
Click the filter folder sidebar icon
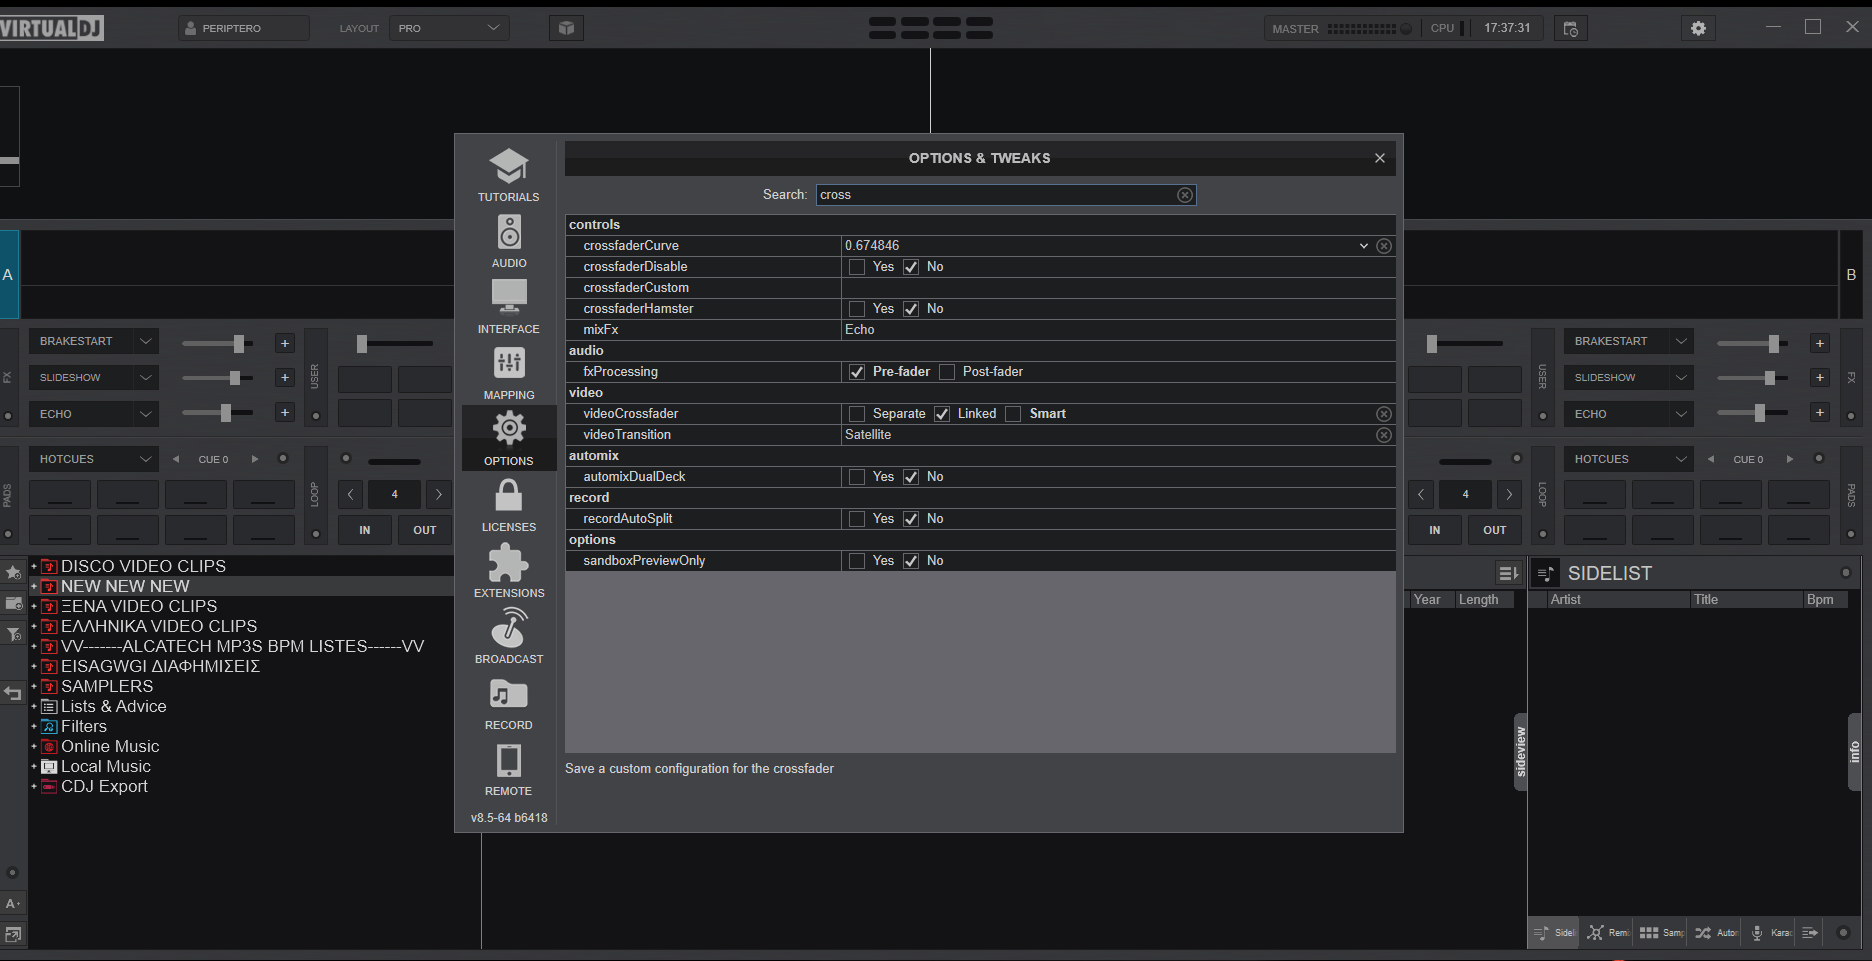click(x=13, y=634)
